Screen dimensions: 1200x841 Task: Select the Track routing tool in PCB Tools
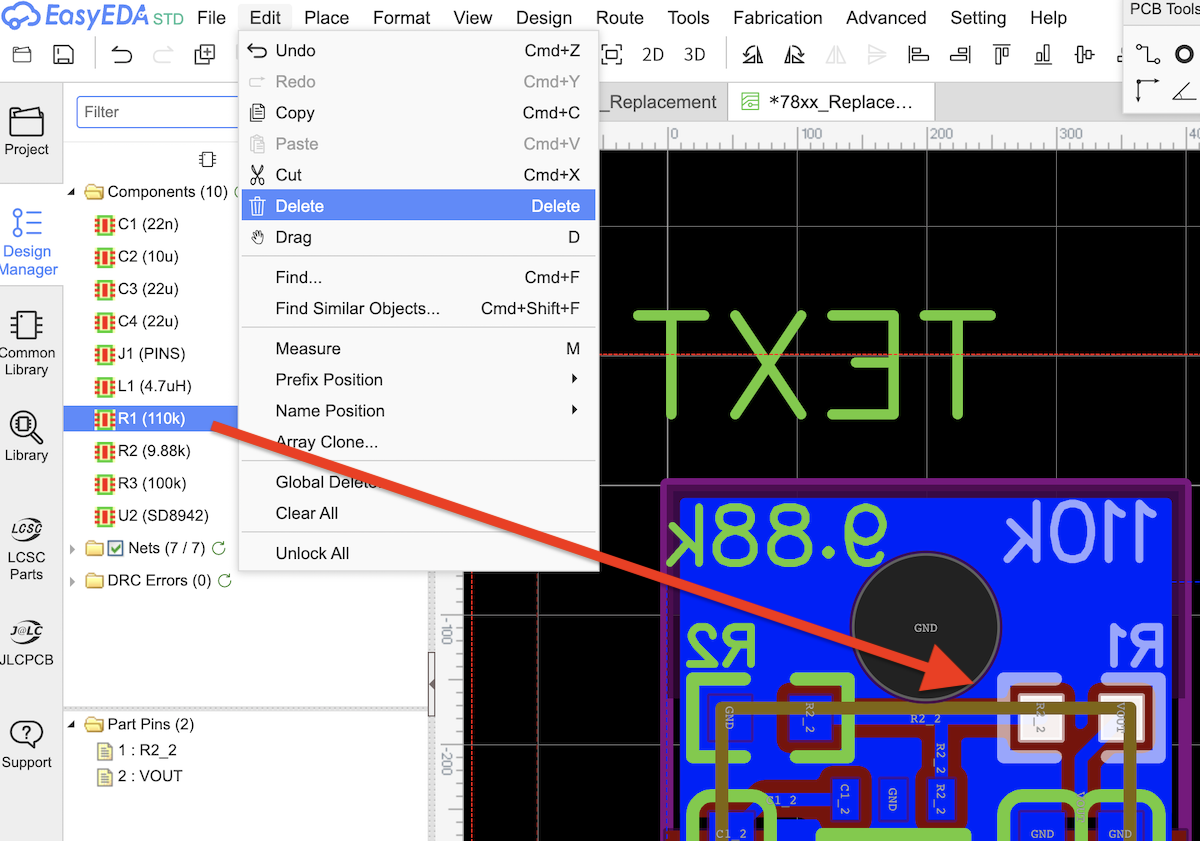click(x=1147, y=52)
